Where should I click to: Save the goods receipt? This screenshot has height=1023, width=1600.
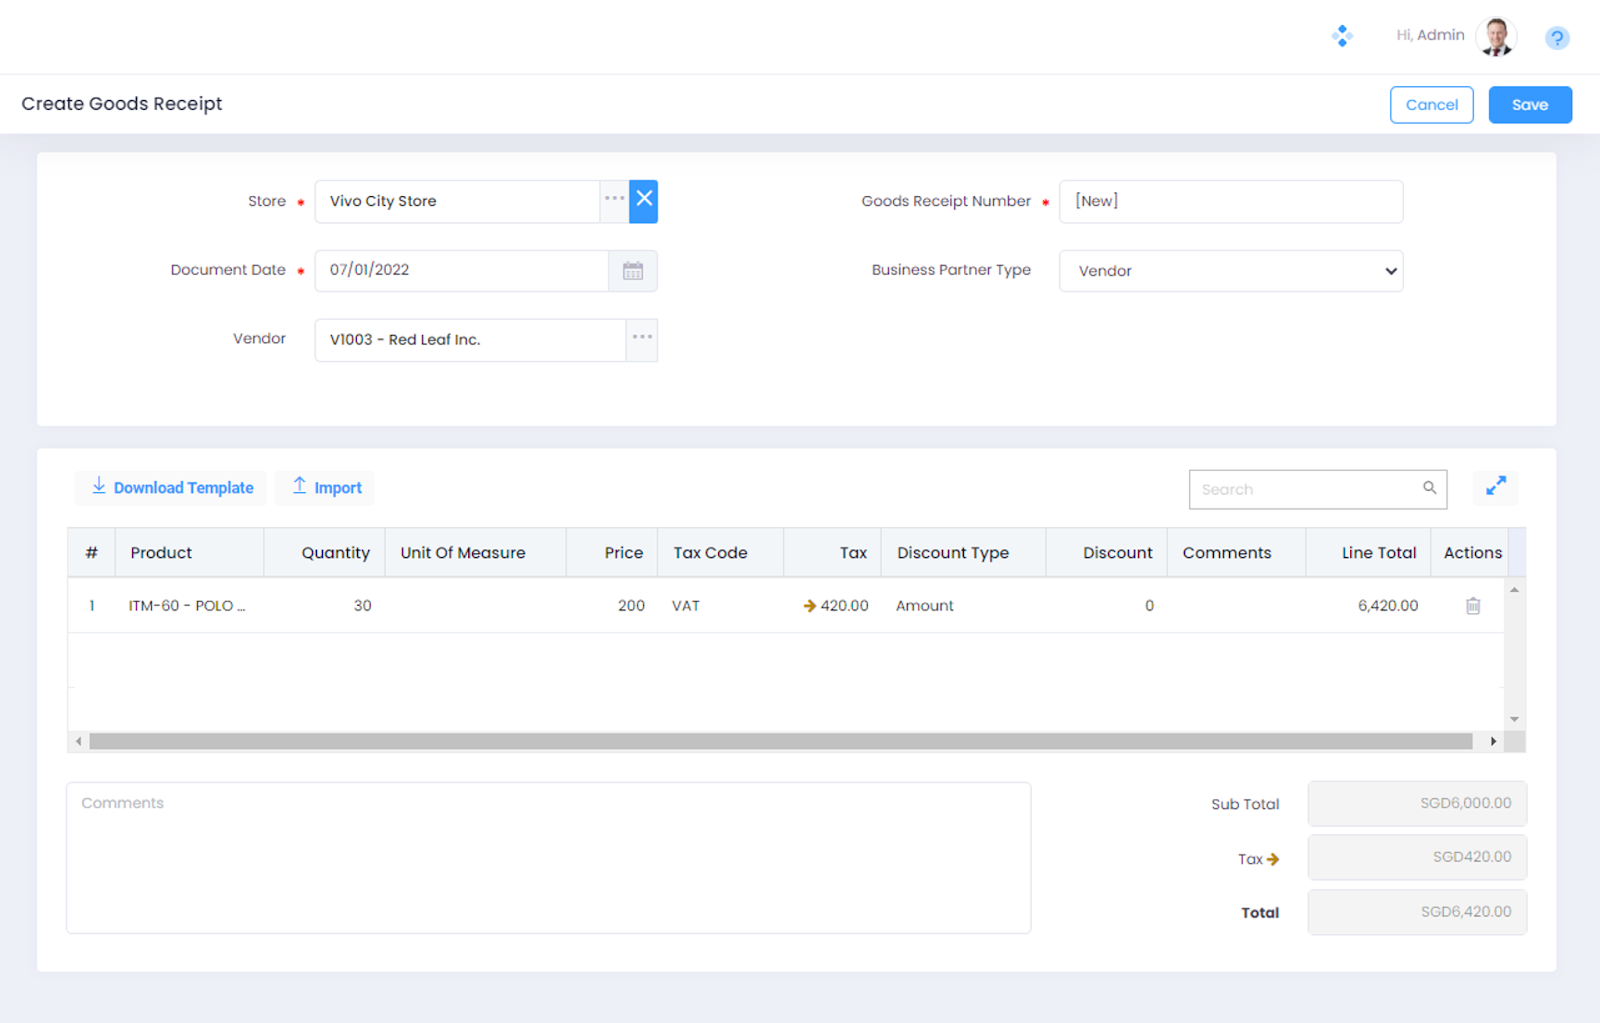[1529, 105]
